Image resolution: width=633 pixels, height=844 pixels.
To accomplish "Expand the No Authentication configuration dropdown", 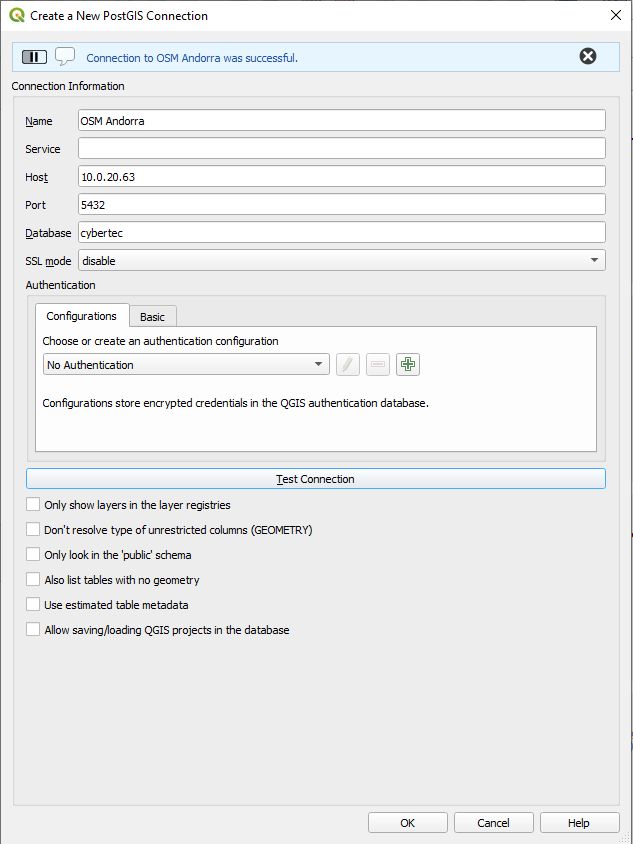I will click(x=186, y=365).
